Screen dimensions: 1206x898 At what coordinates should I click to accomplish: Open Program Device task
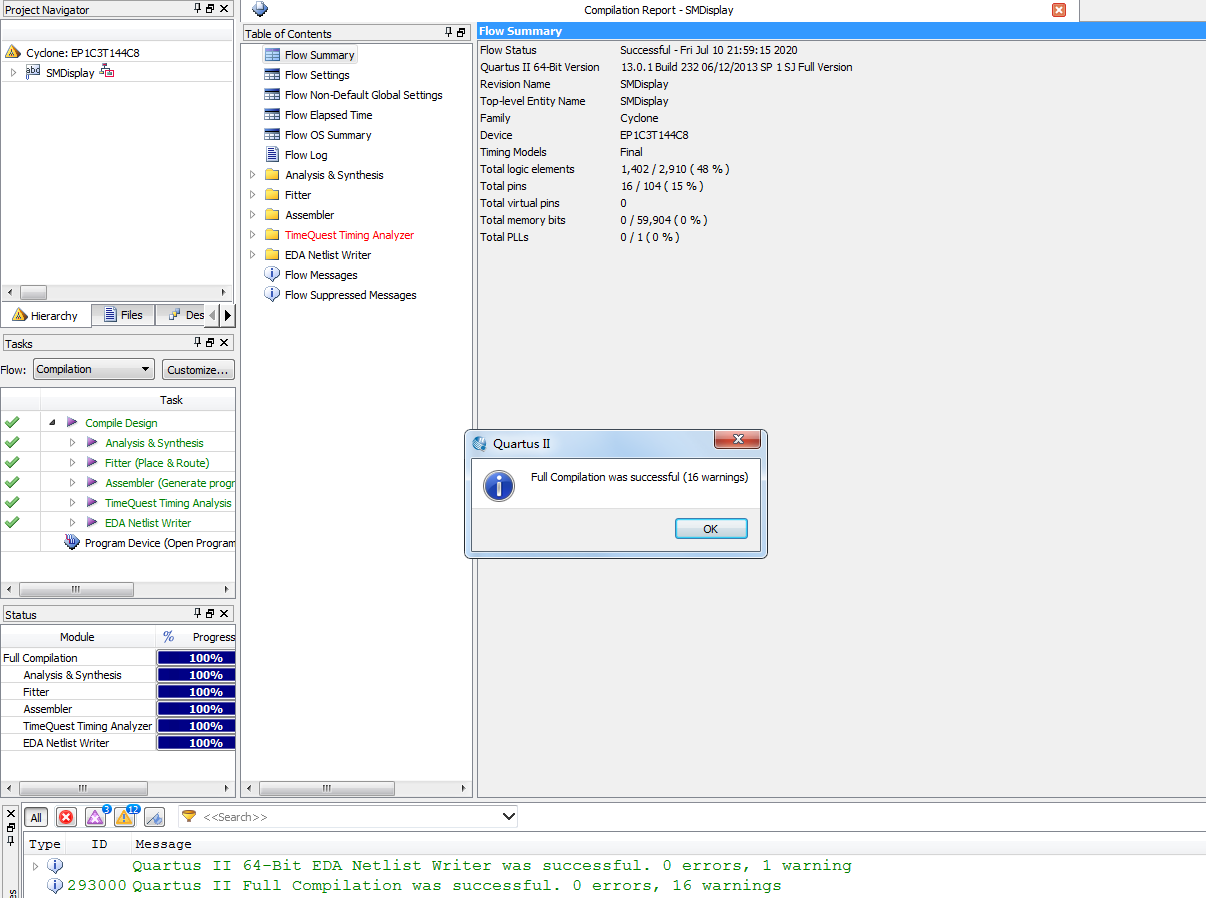pos(160,543)
